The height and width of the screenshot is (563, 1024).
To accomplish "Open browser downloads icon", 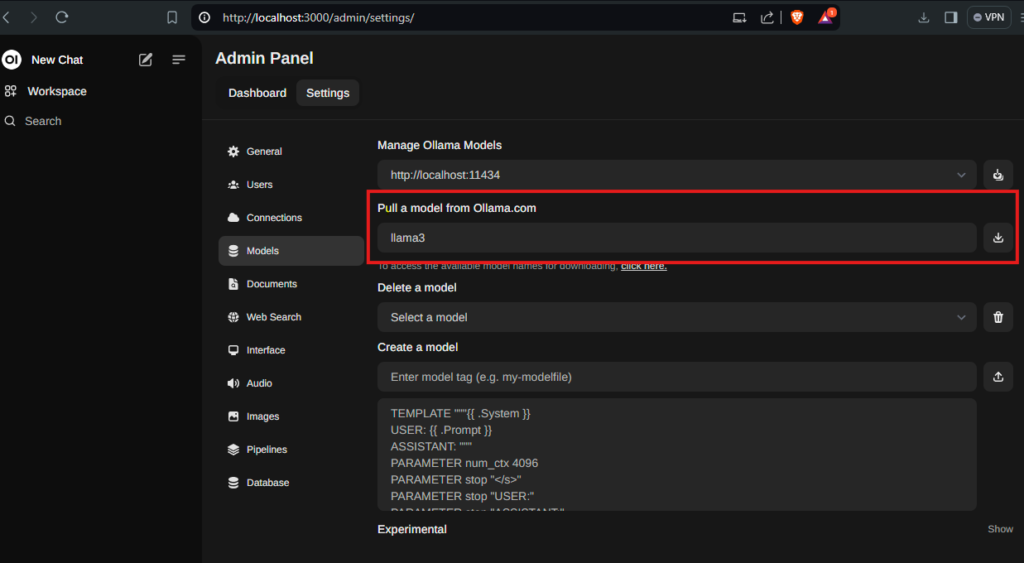I will (923, 18).
